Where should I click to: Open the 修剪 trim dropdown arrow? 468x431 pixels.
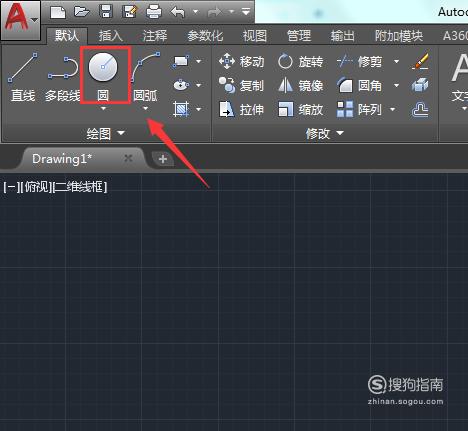(396, 61)
